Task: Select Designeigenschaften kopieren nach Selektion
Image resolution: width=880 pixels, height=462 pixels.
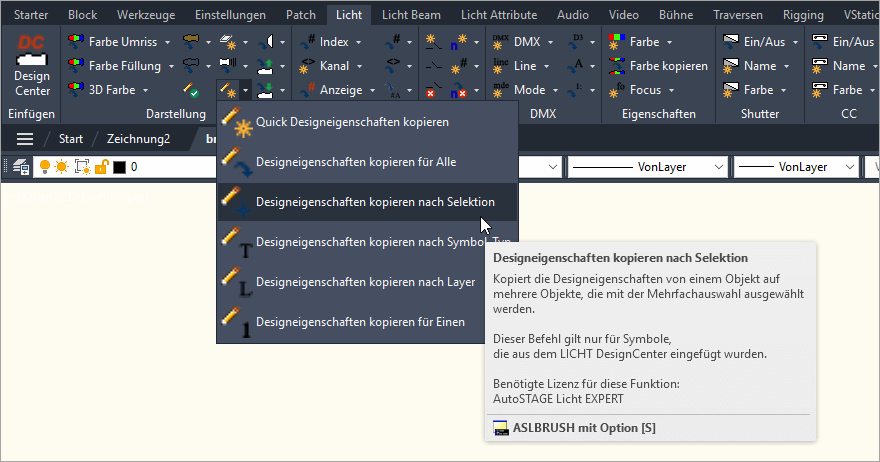Action: pyautogui.click(x=367, y=202)
